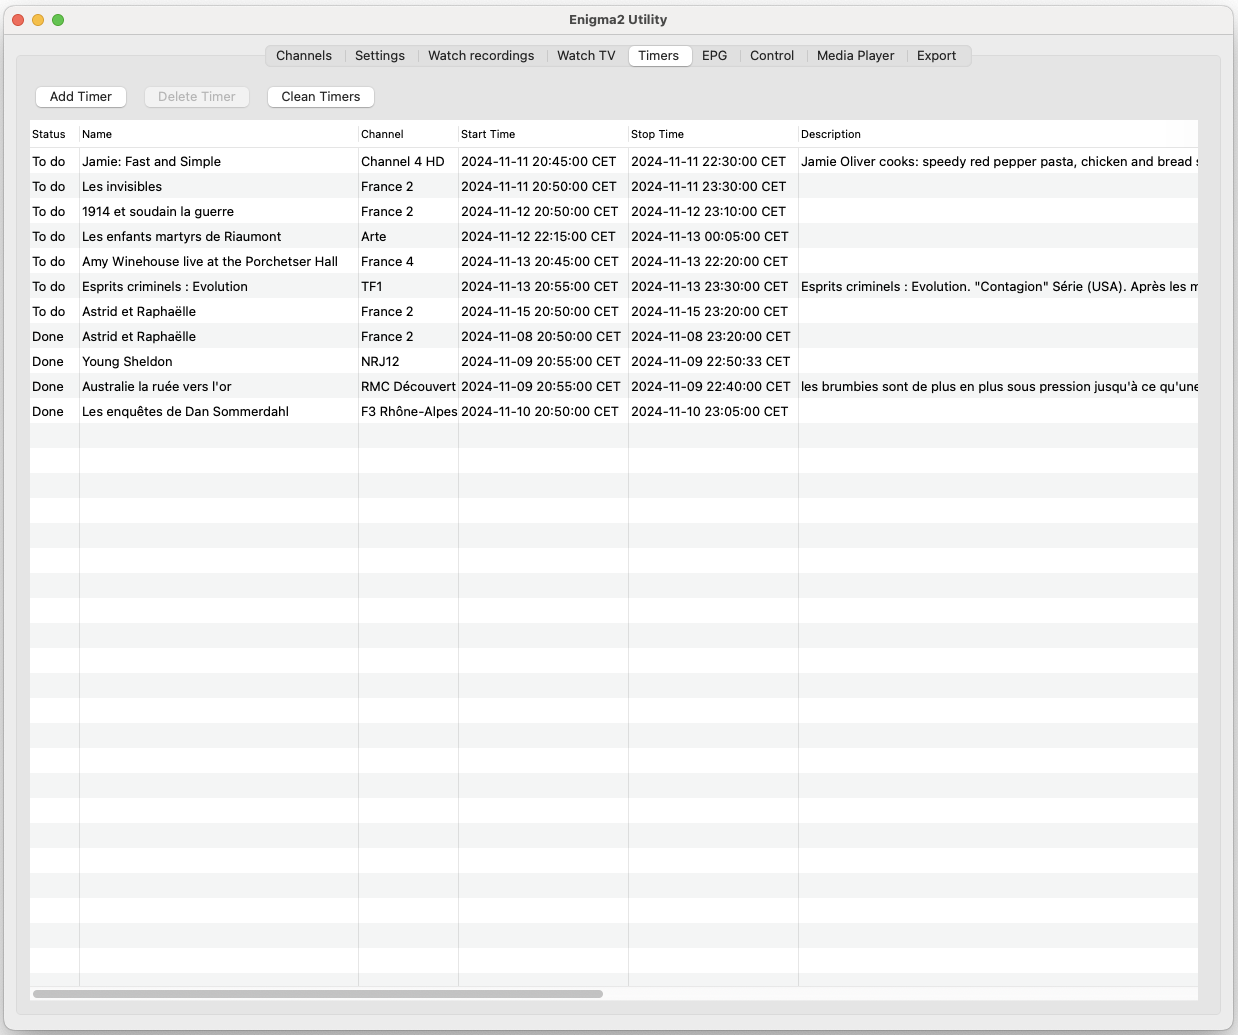1238x1035 pixels.
Task: Go to Watch recordings tab
Action: point(481,56)
